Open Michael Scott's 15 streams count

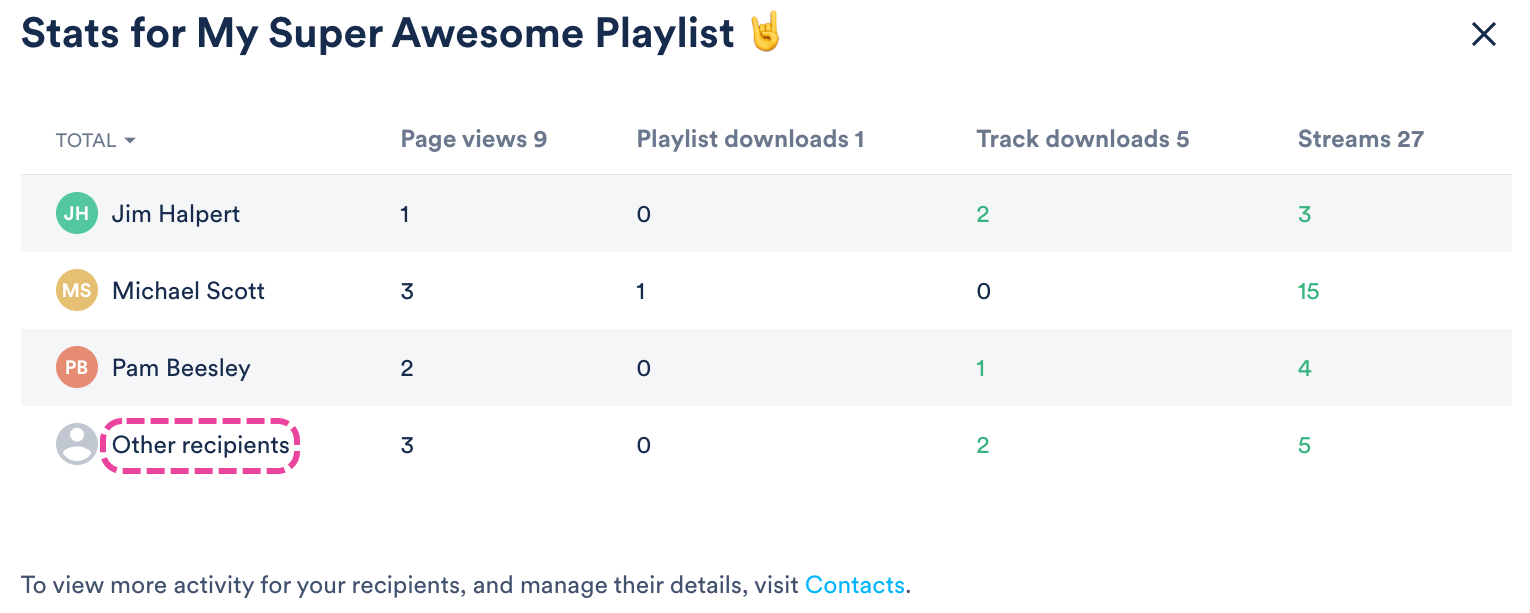[x=1308, y=291]
